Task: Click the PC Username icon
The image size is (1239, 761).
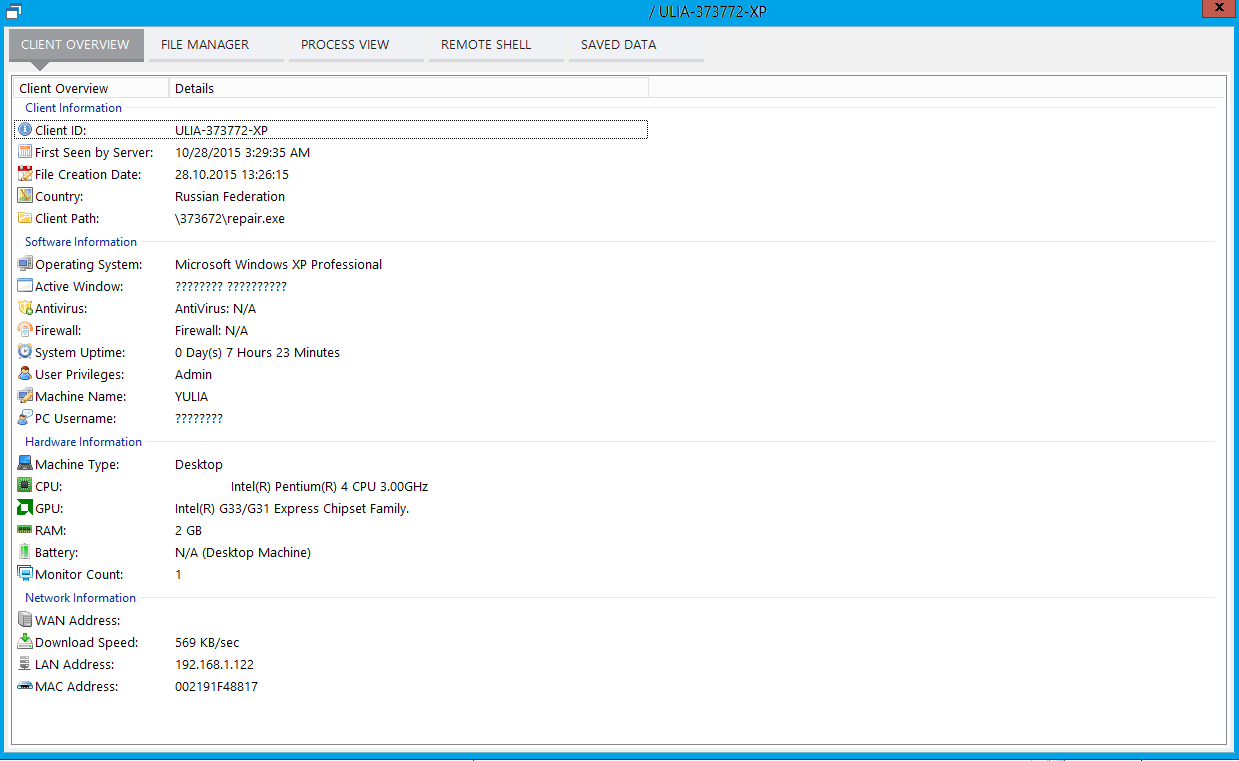Action: tap(25, 418)
